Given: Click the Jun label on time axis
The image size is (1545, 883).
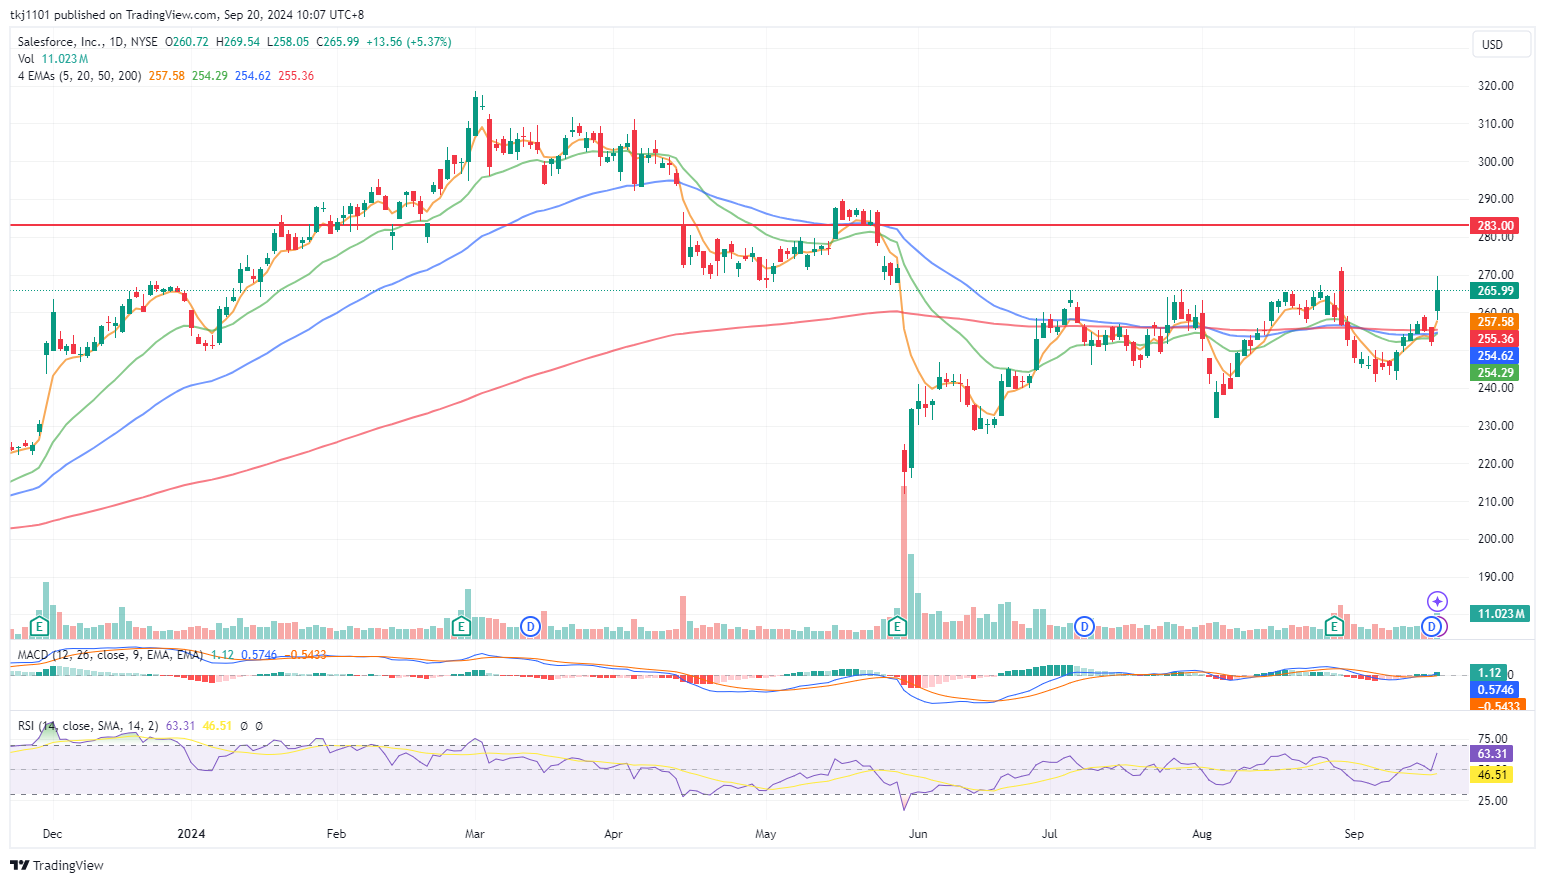Looking at the screenshot, I should click(x=918, y=834).
